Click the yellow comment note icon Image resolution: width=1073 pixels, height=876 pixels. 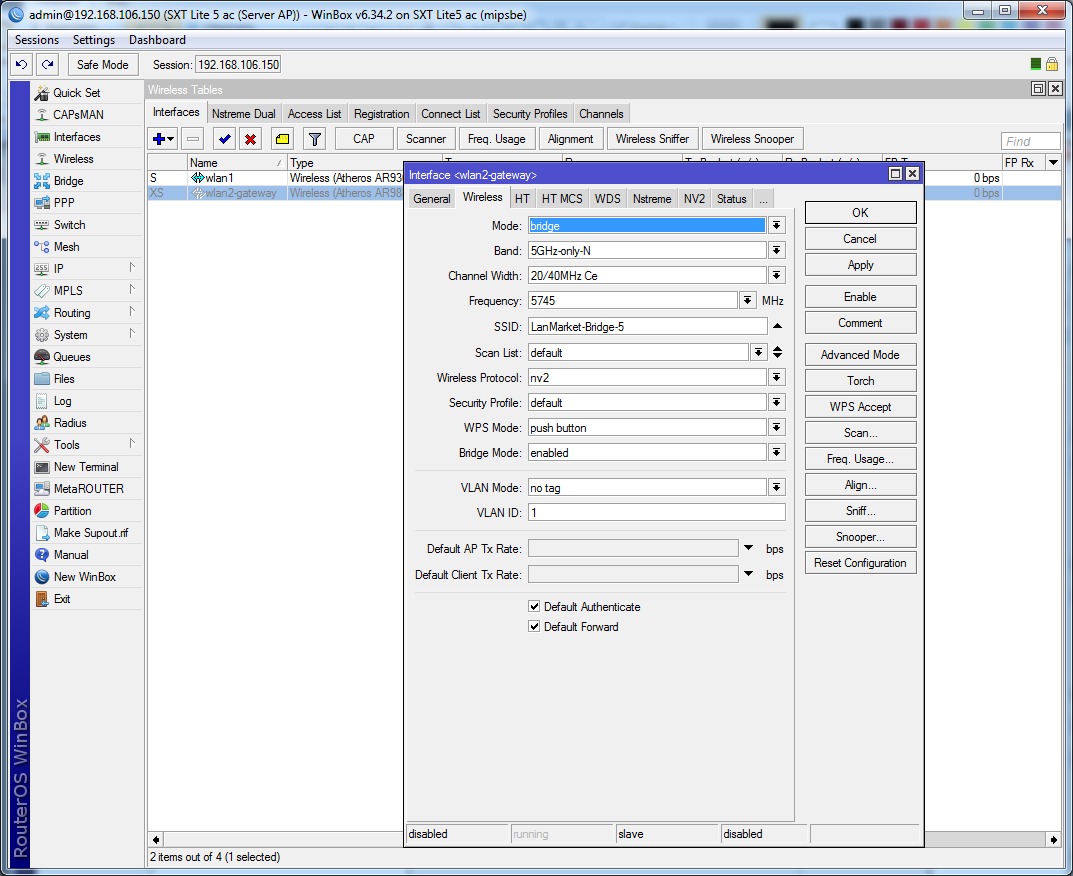coord(282,139)
